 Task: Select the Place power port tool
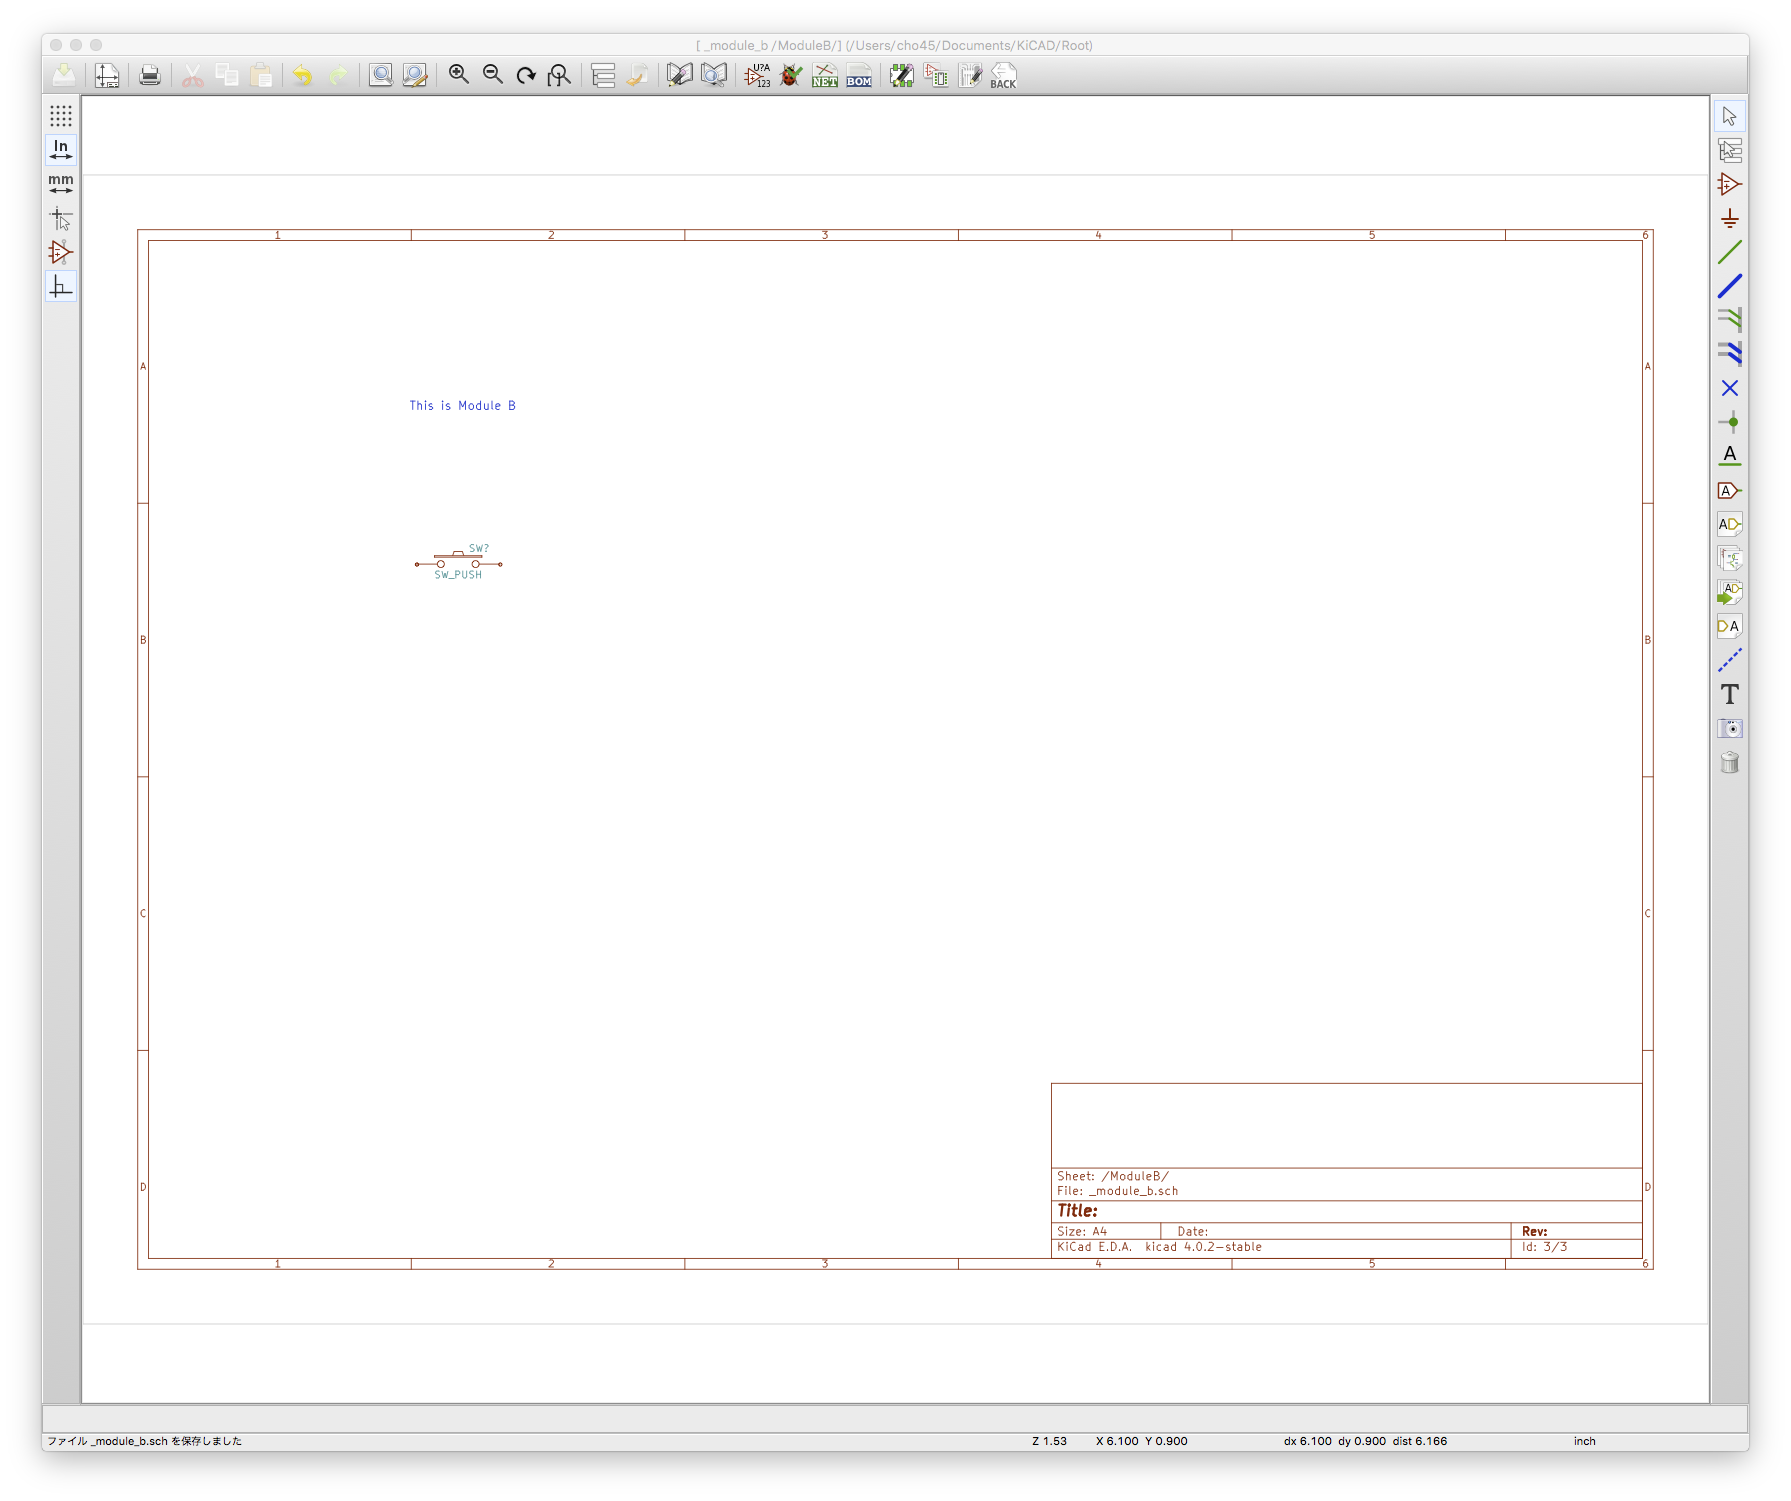(x=1729, y=219)
